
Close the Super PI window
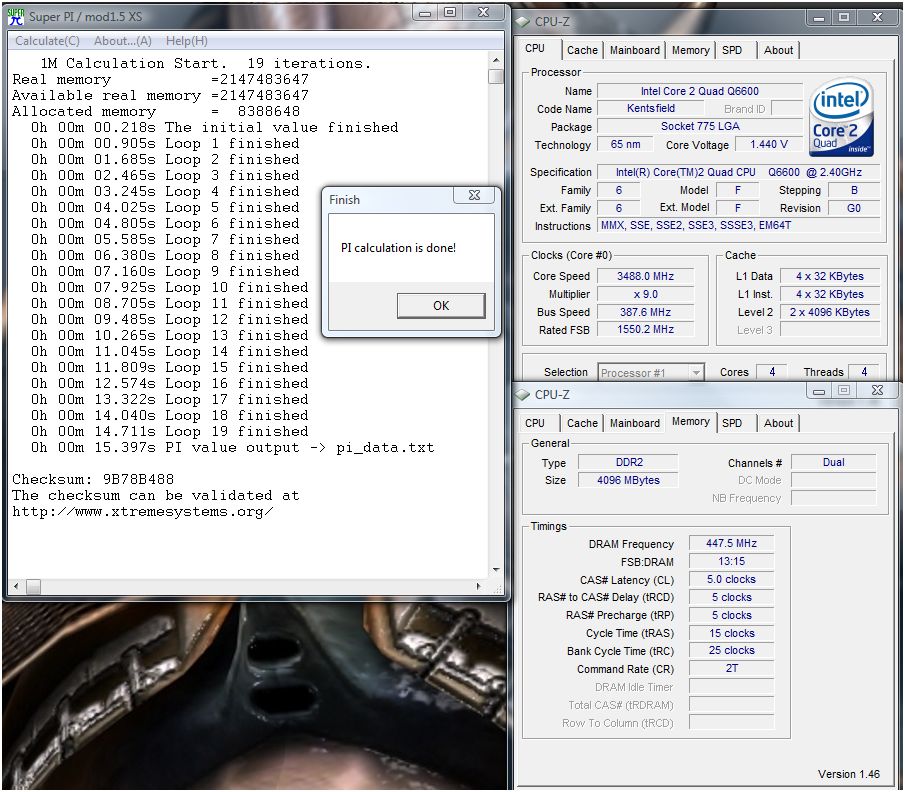484,13
